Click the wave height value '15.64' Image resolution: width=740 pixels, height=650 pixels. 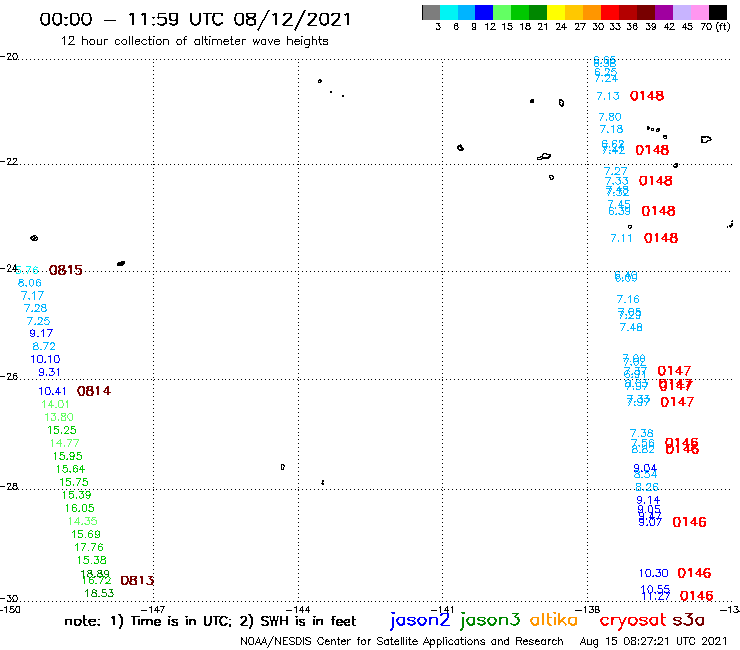(x=70, y=469)
